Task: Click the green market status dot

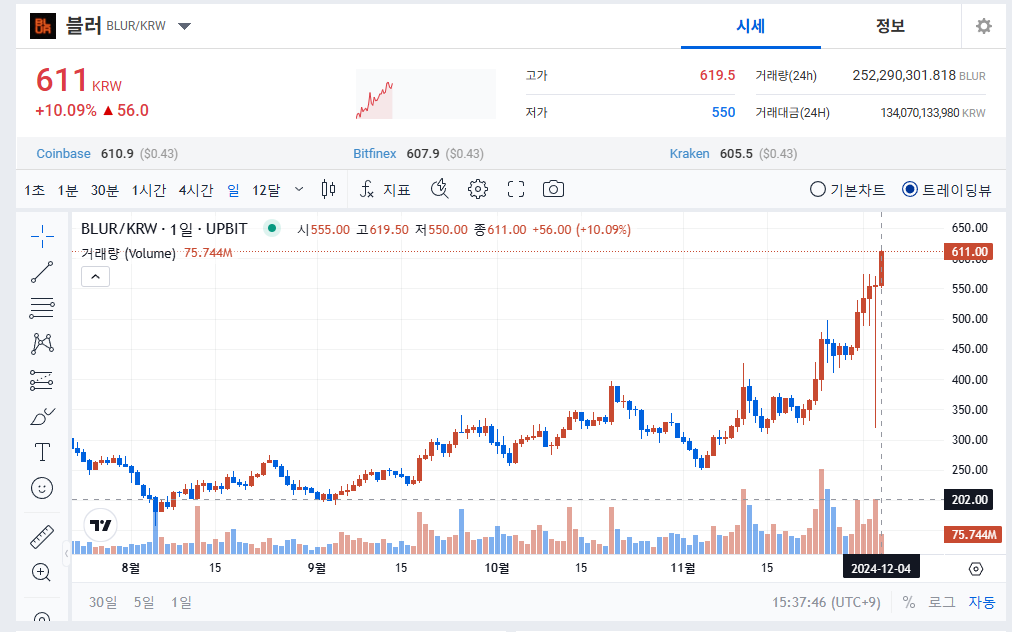Action: pyautogui.click(x=272, y=228)
